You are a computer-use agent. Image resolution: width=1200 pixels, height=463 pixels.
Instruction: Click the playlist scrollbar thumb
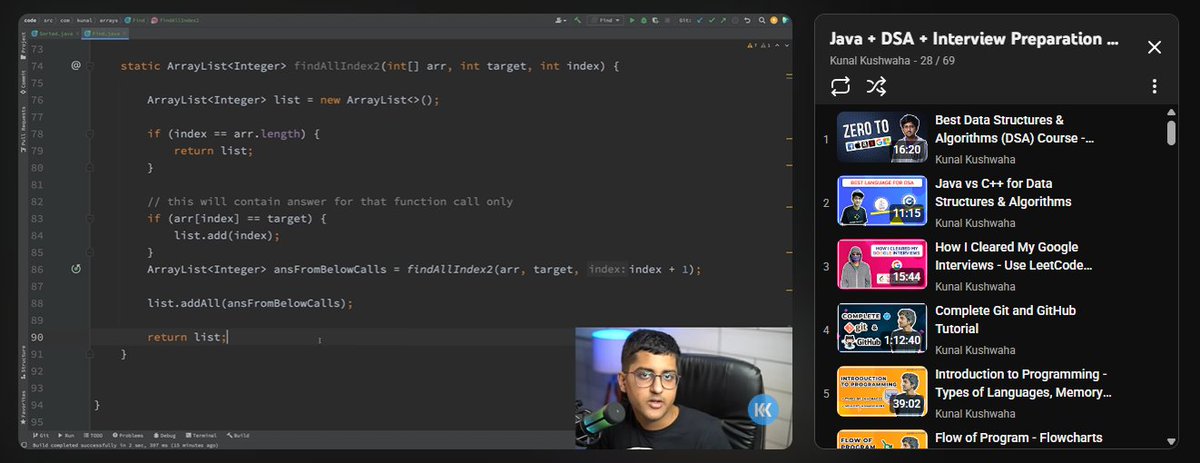click(x=1171, y=133)
